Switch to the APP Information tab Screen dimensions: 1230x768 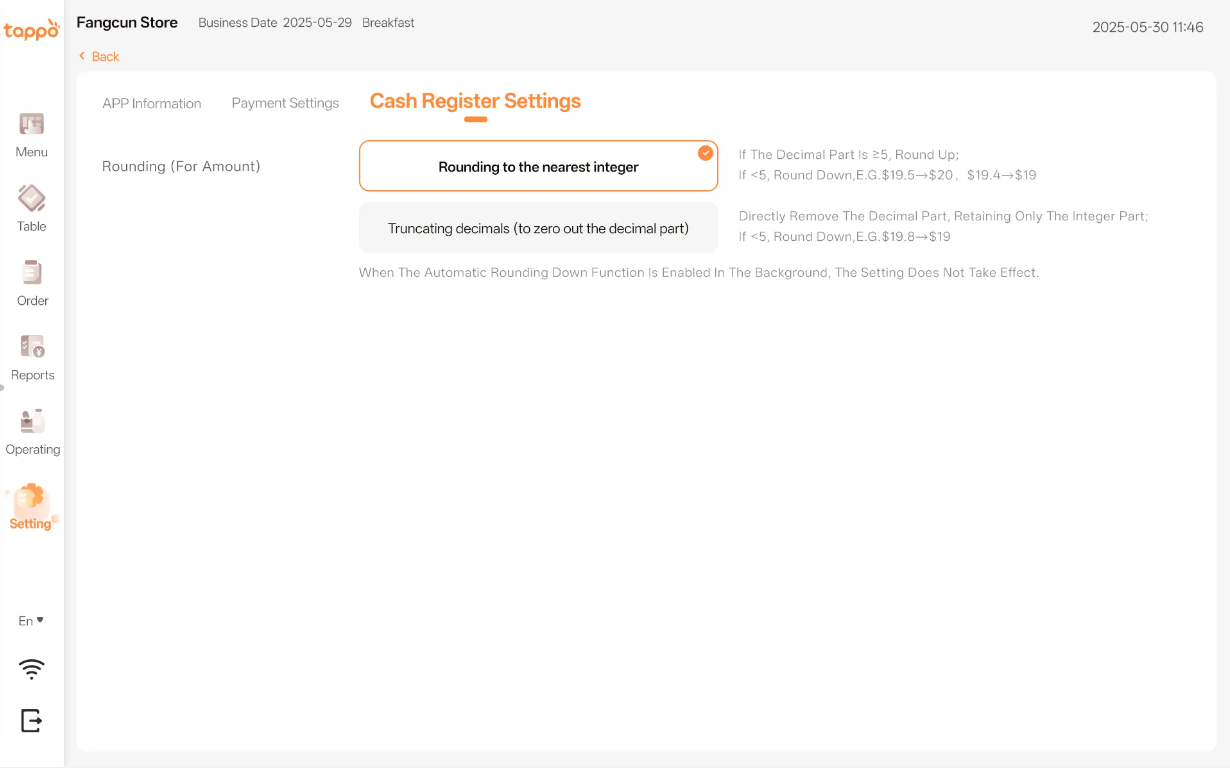pyautogui.click(x=151, y=103)
